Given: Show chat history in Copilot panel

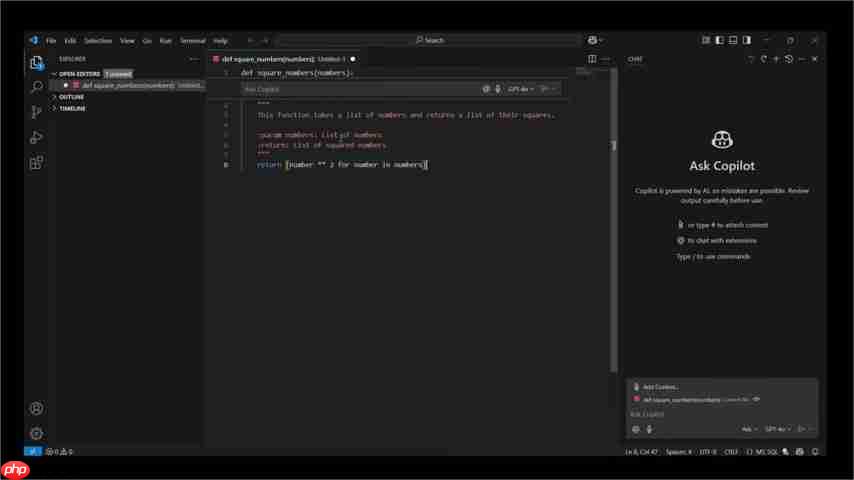Looking at the screenshot, I should click(x=789, y=59).
